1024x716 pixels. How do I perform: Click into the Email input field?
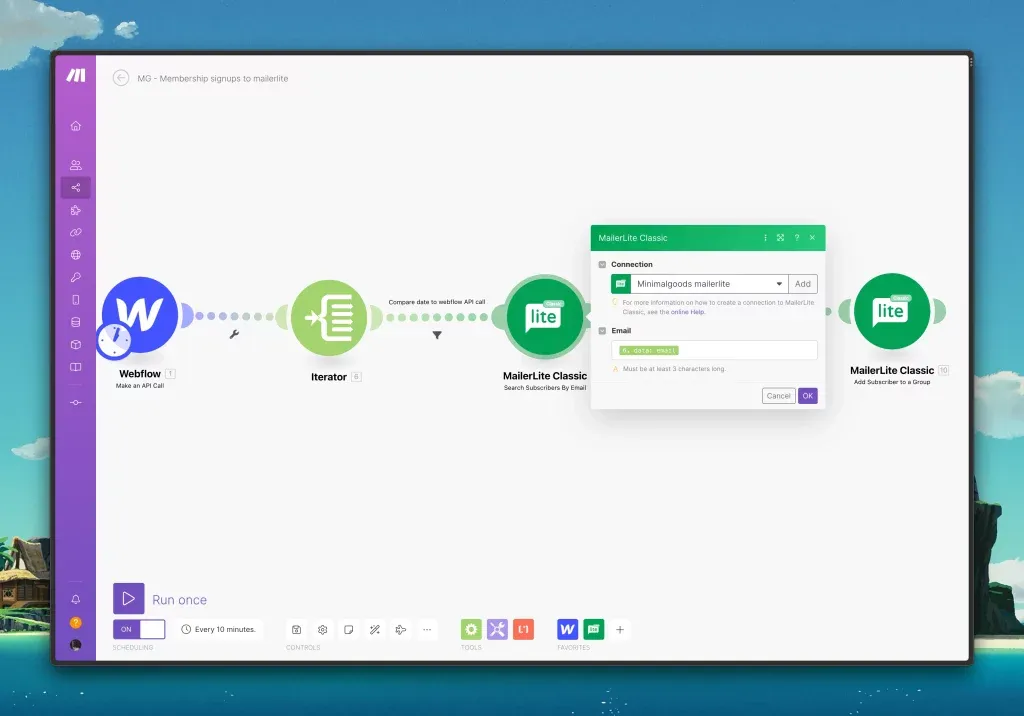pos(714,350)
